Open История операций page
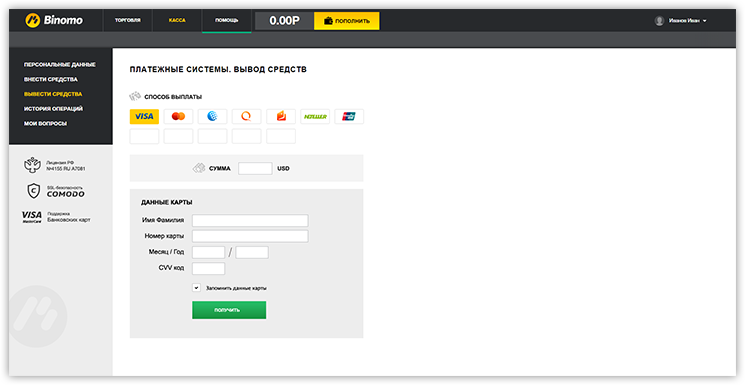Screen dimensions: 745x385 pyautogui.click(x=53, y=109)
